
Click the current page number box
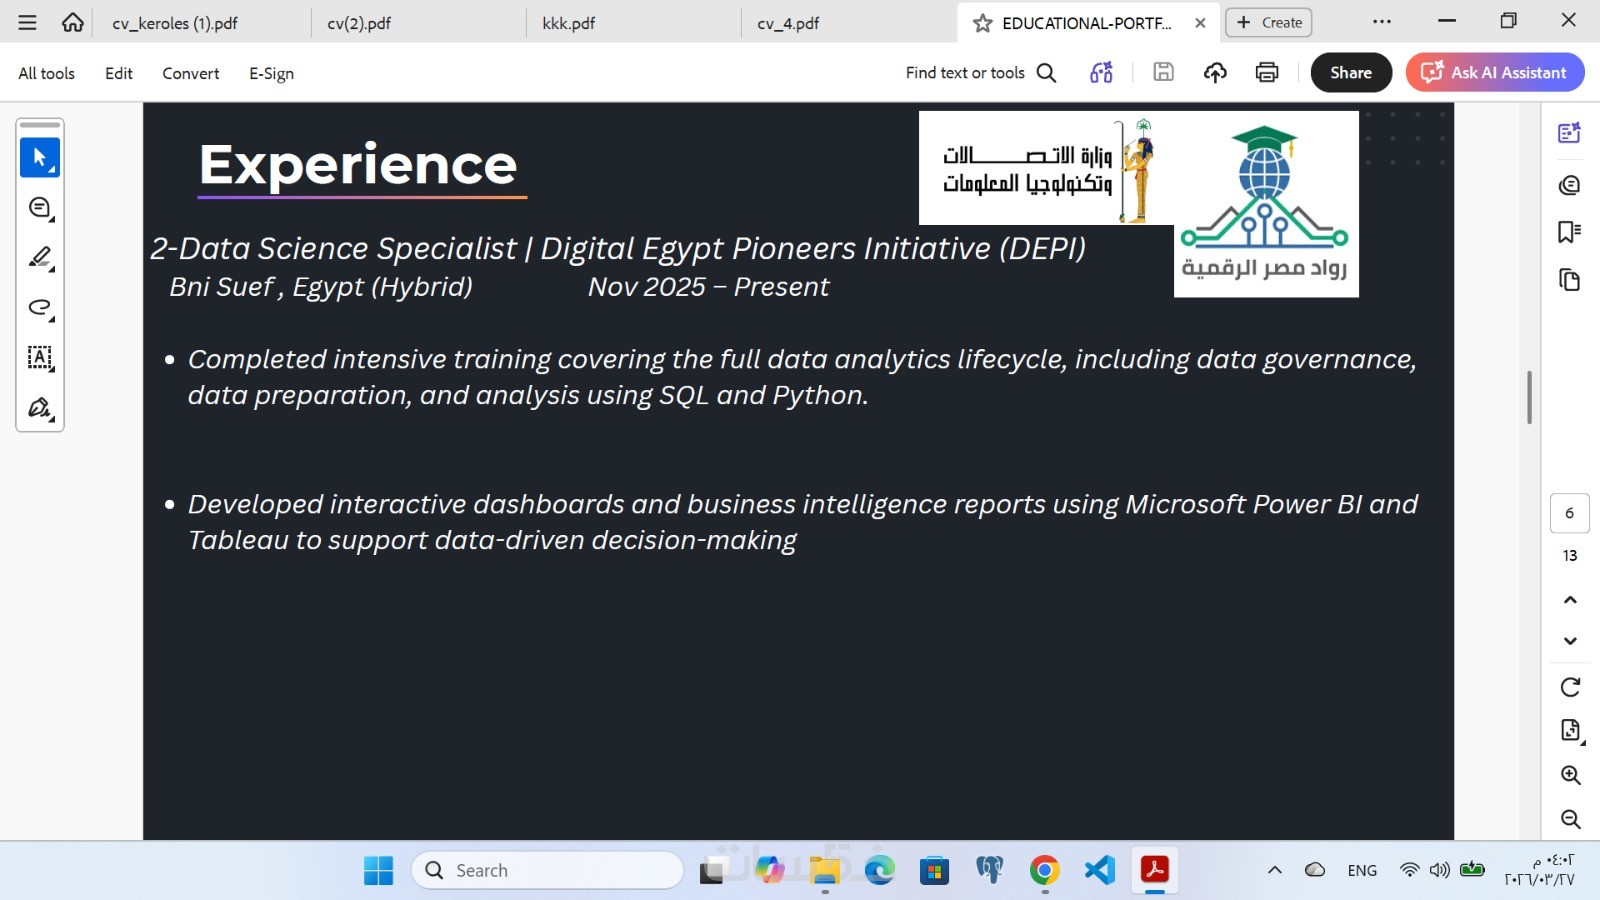(x=1570, y=513)
